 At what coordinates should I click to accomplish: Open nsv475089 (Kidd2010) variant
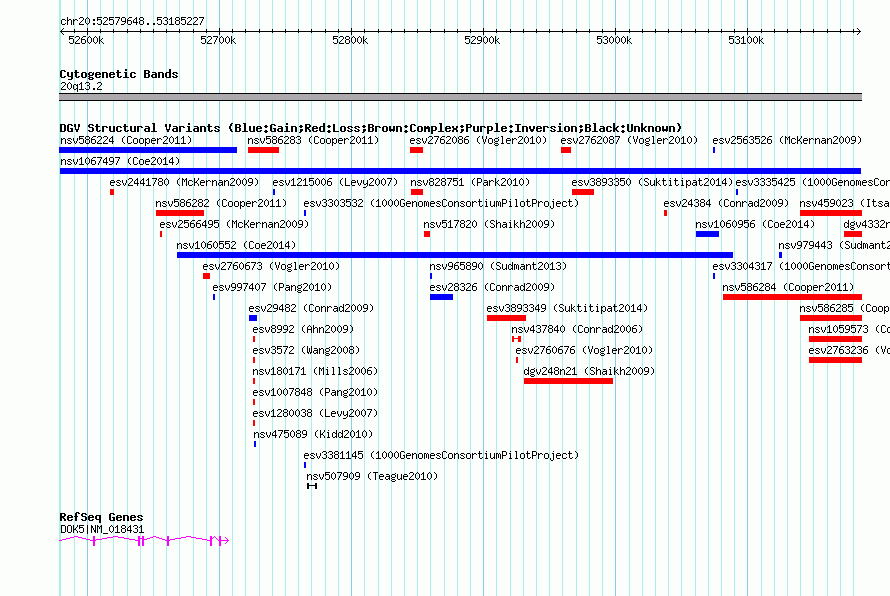(x=313, y=434)
